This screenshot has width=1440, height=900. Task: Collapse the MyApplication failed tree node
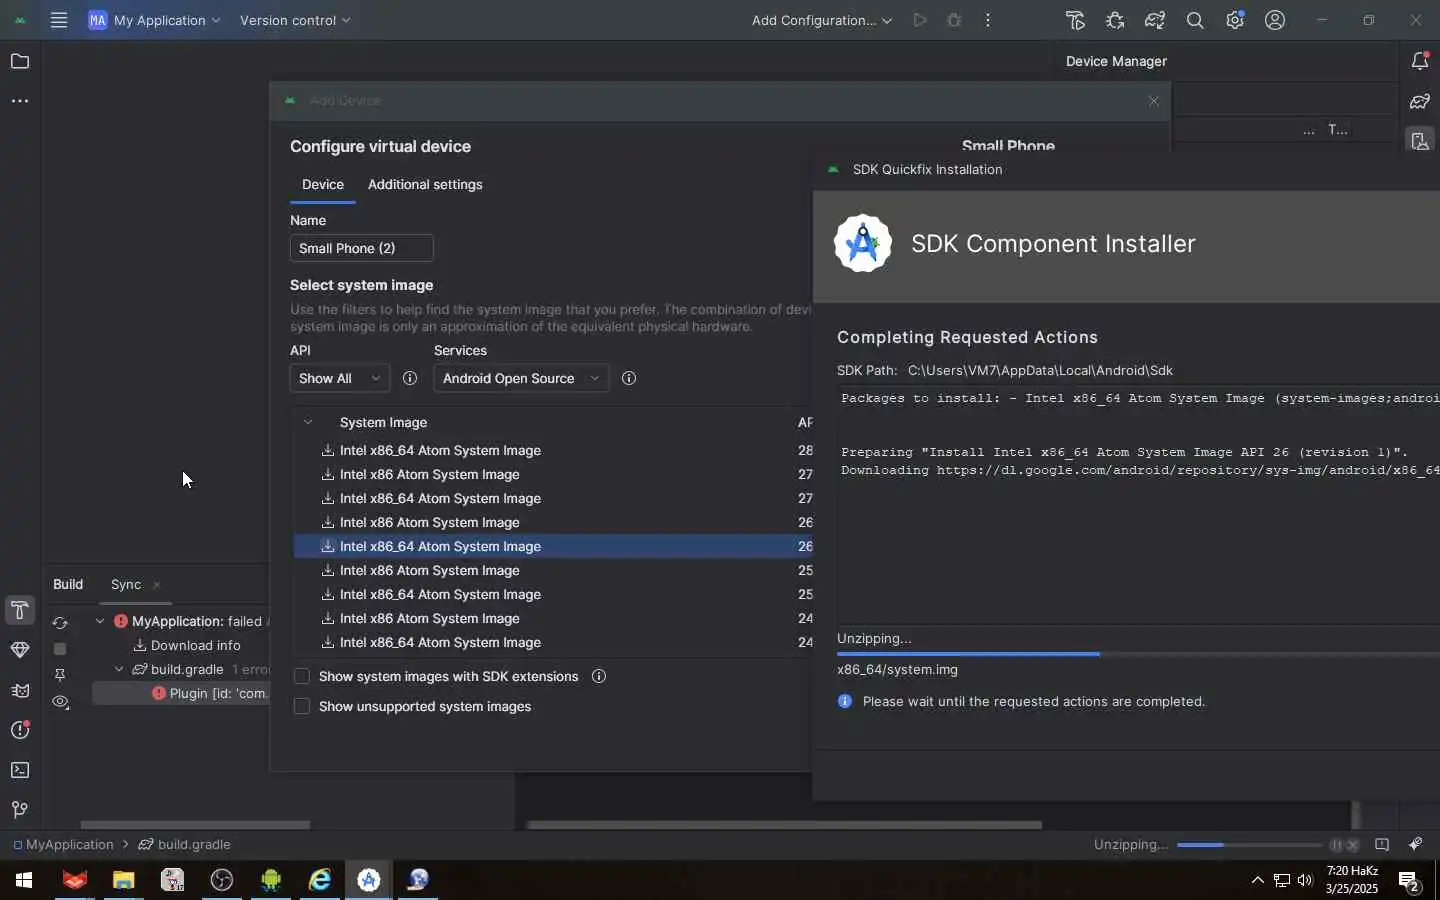[100, 621]
